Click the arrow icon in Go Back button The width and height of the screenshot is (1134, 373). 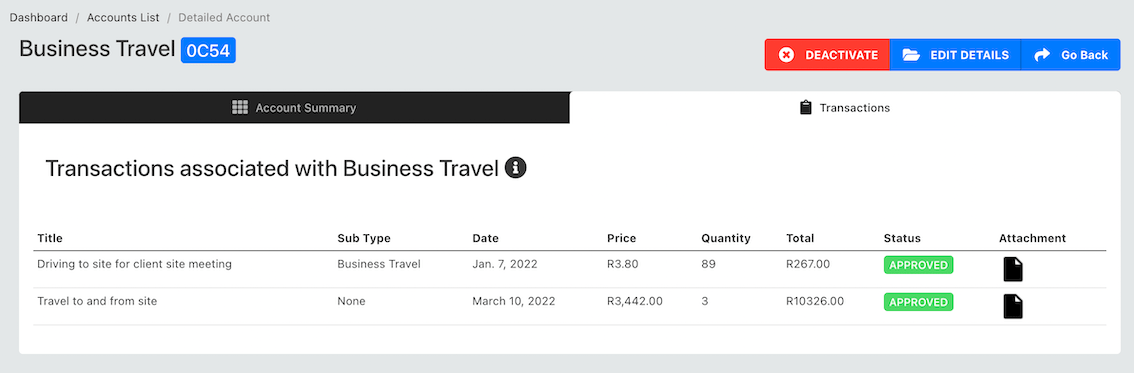tap(1042, 55)
